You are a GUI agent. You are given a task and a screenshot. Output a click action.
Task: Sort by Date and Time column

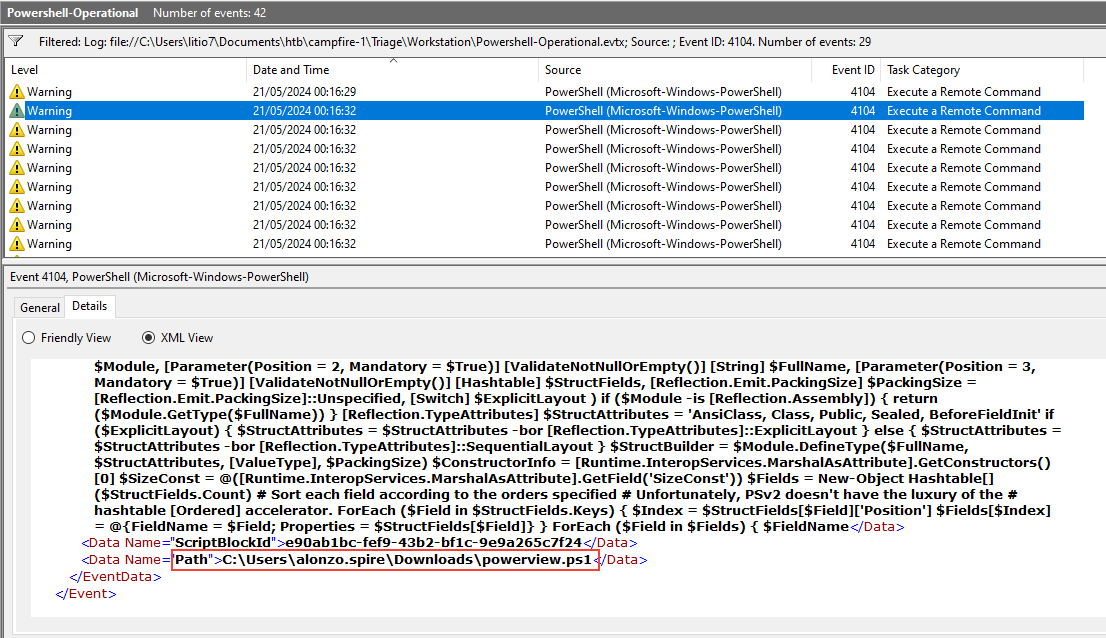tap(291, 70)
